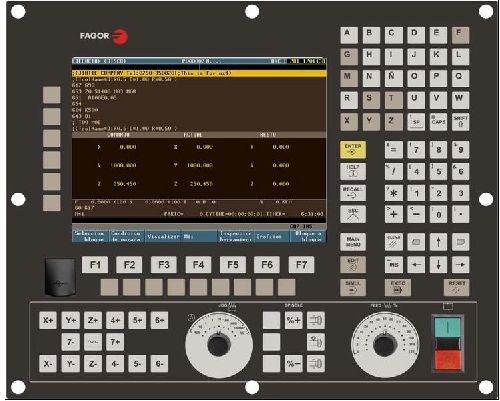500x401 pixels.
Task: Click softkey F7
Action: tap(301, 265)
